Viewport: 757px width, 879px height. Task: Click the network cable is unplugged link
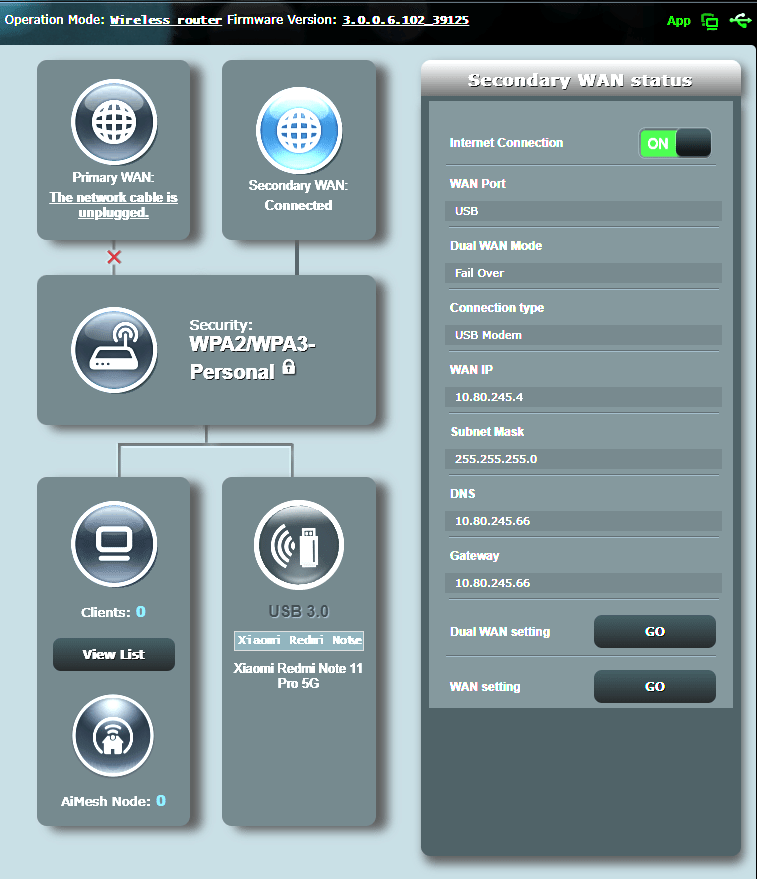(113, 205)
